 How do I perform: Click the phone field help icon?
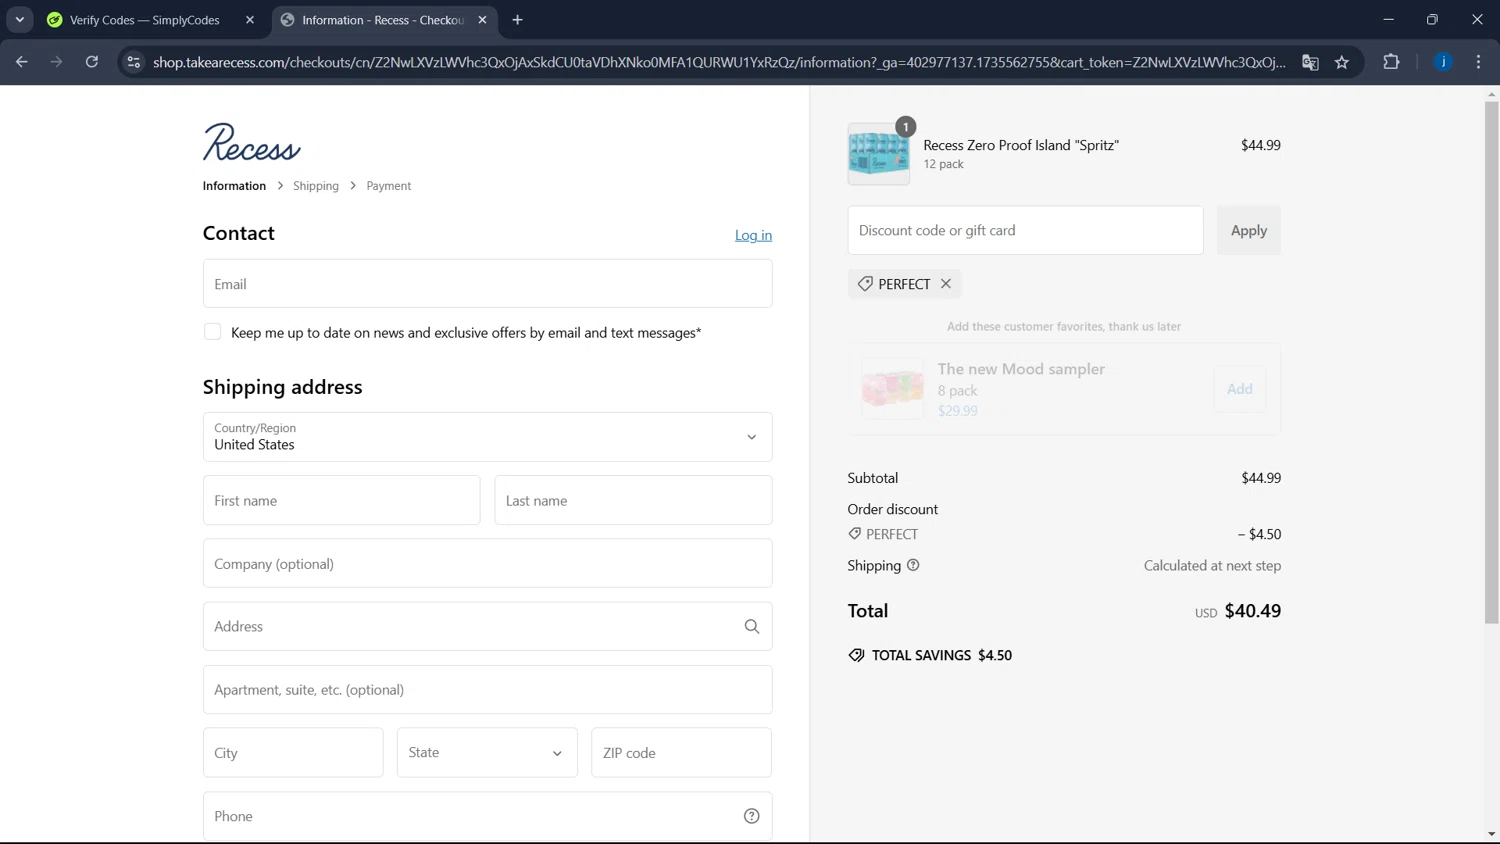751,817
